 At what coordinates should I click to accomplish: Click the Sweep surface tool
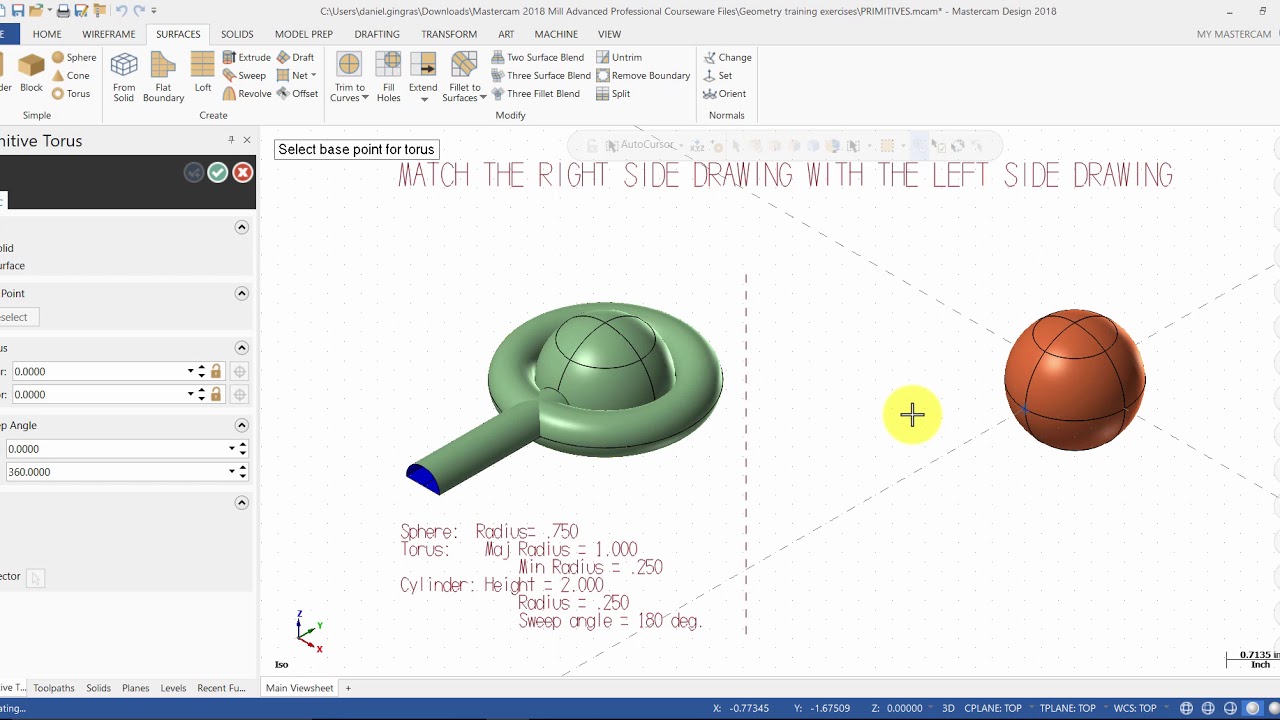click(244, 75)
